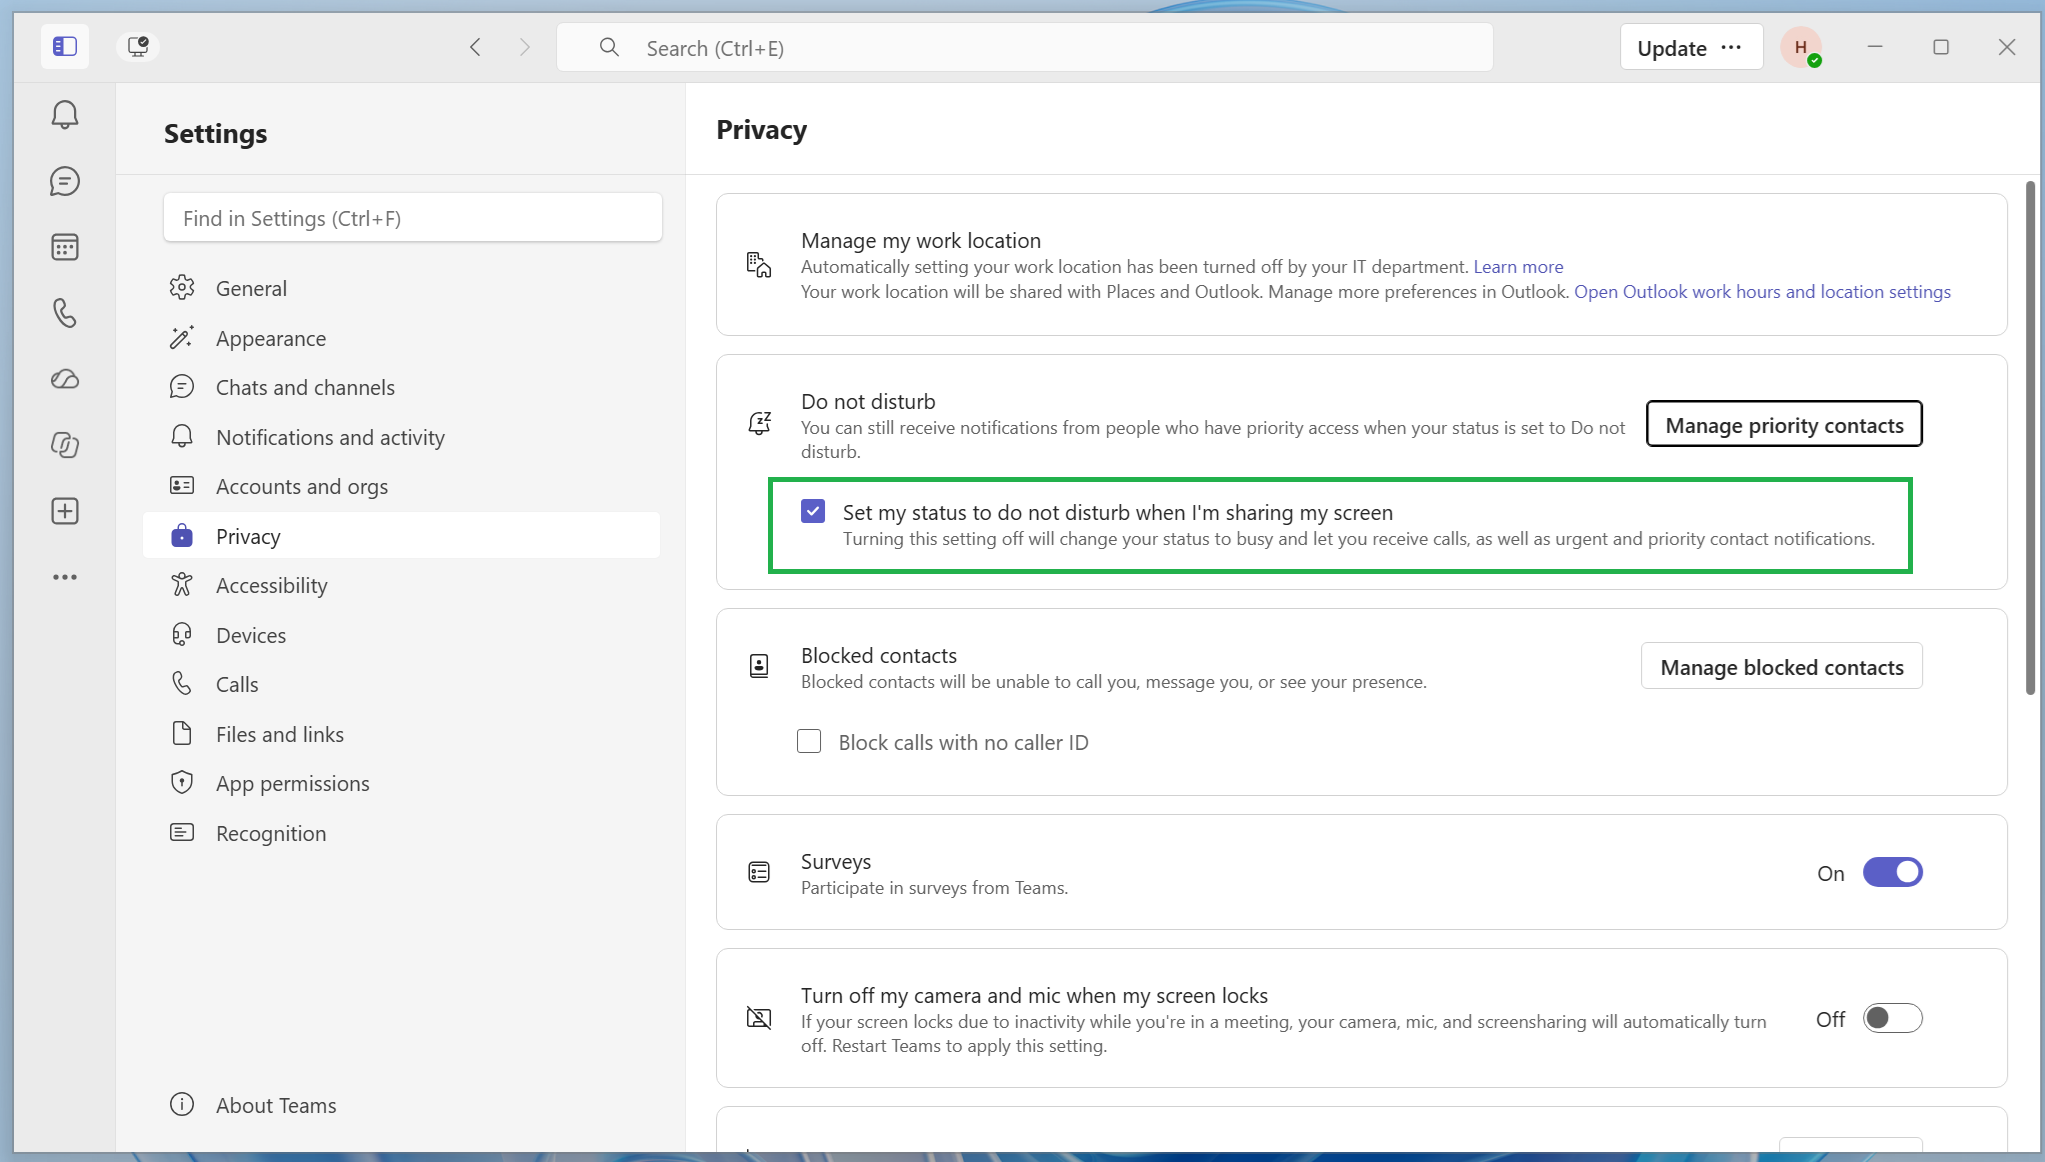Open the Calendar icon in the app rail
The image size is (2045, 1162).
[65, 247]
